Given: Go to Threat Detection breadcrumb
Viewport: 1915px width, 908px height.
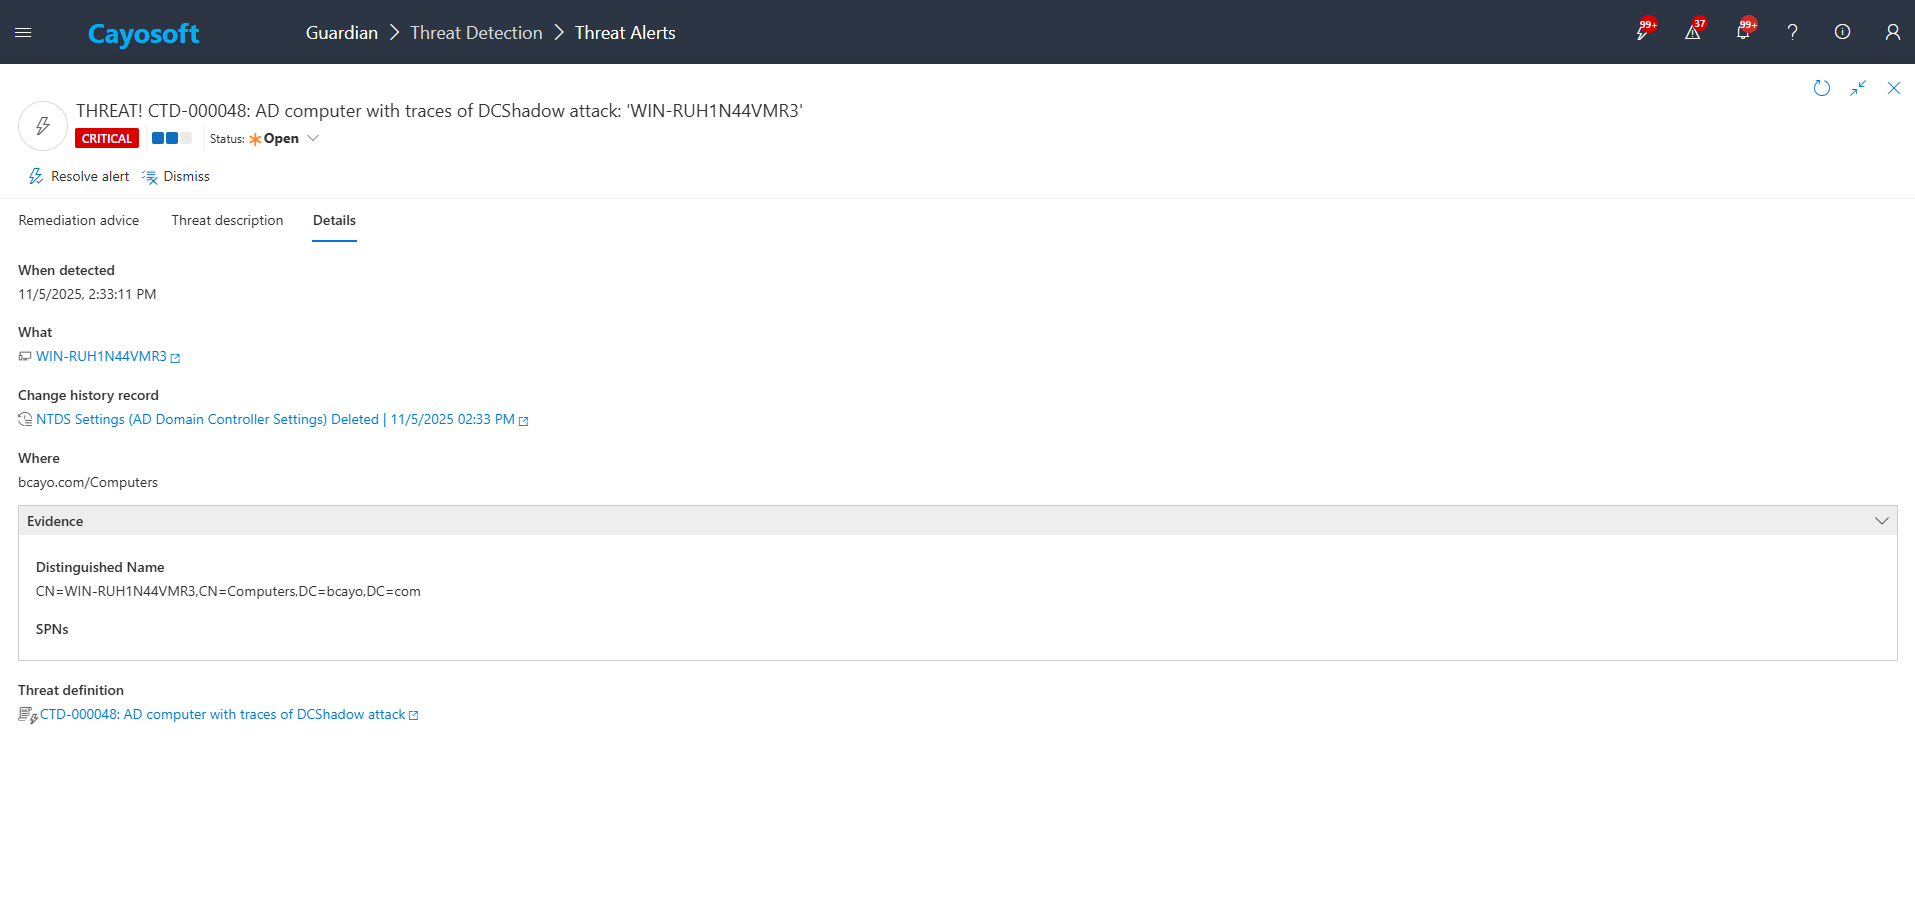Looking at the screenshot, I should (476, 33).
